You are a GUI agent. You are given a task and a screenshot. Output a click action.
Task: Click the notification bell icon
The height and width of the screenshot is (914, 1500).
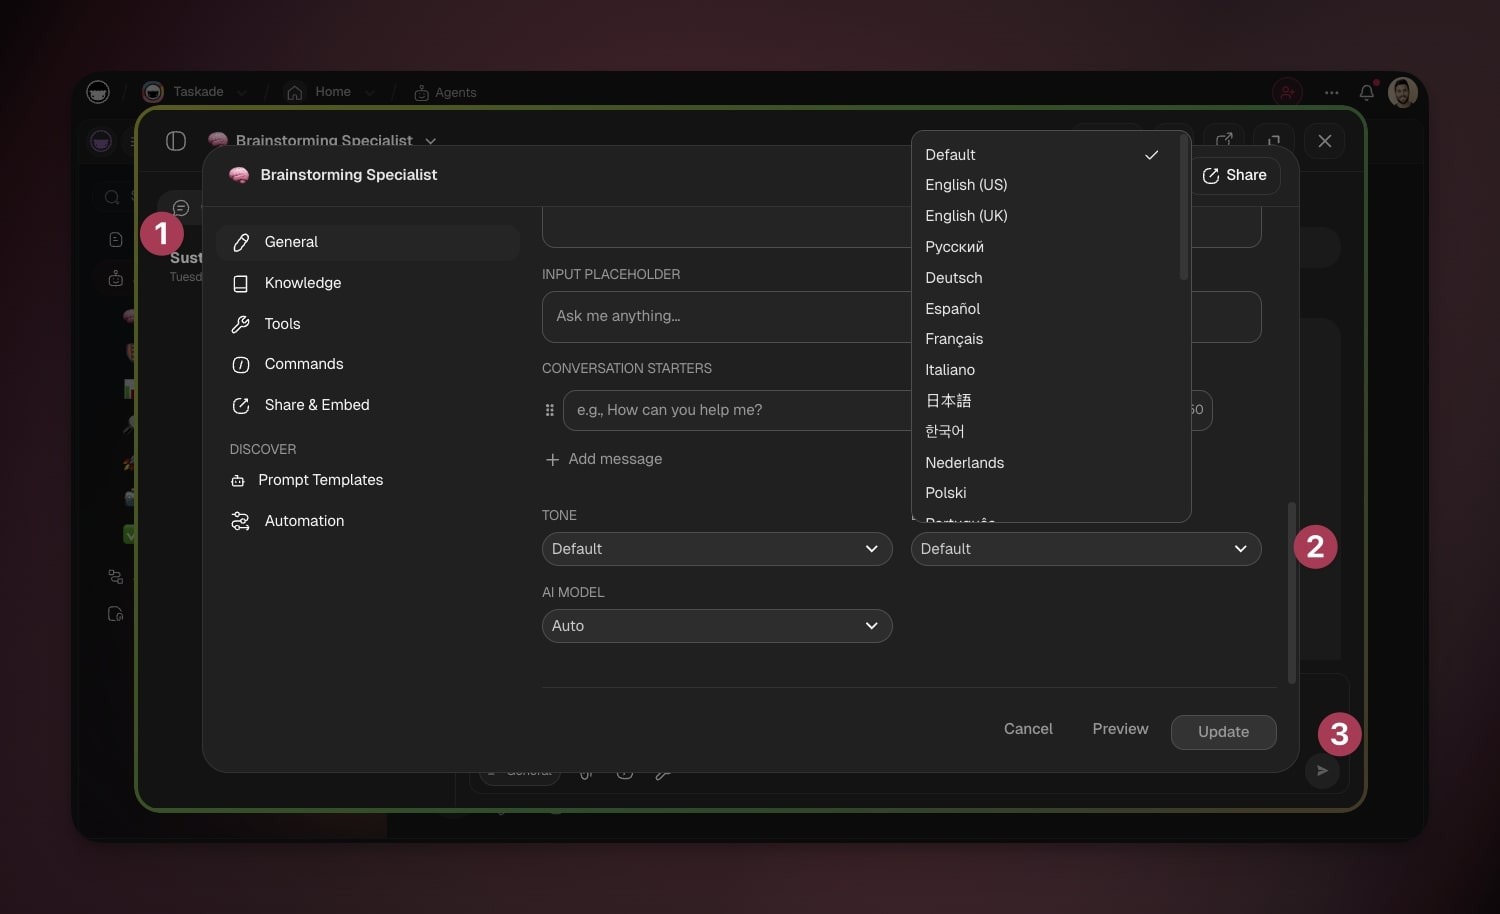coord(1366,92)
